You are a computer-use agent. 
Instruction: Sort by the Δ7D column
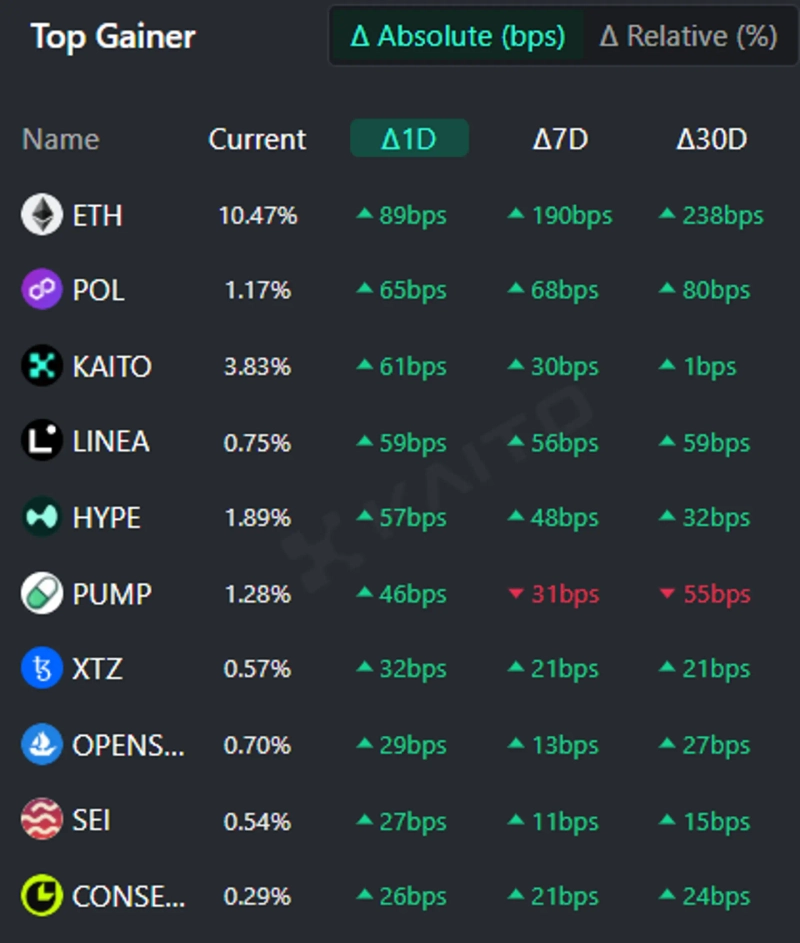tap(560, 139)
